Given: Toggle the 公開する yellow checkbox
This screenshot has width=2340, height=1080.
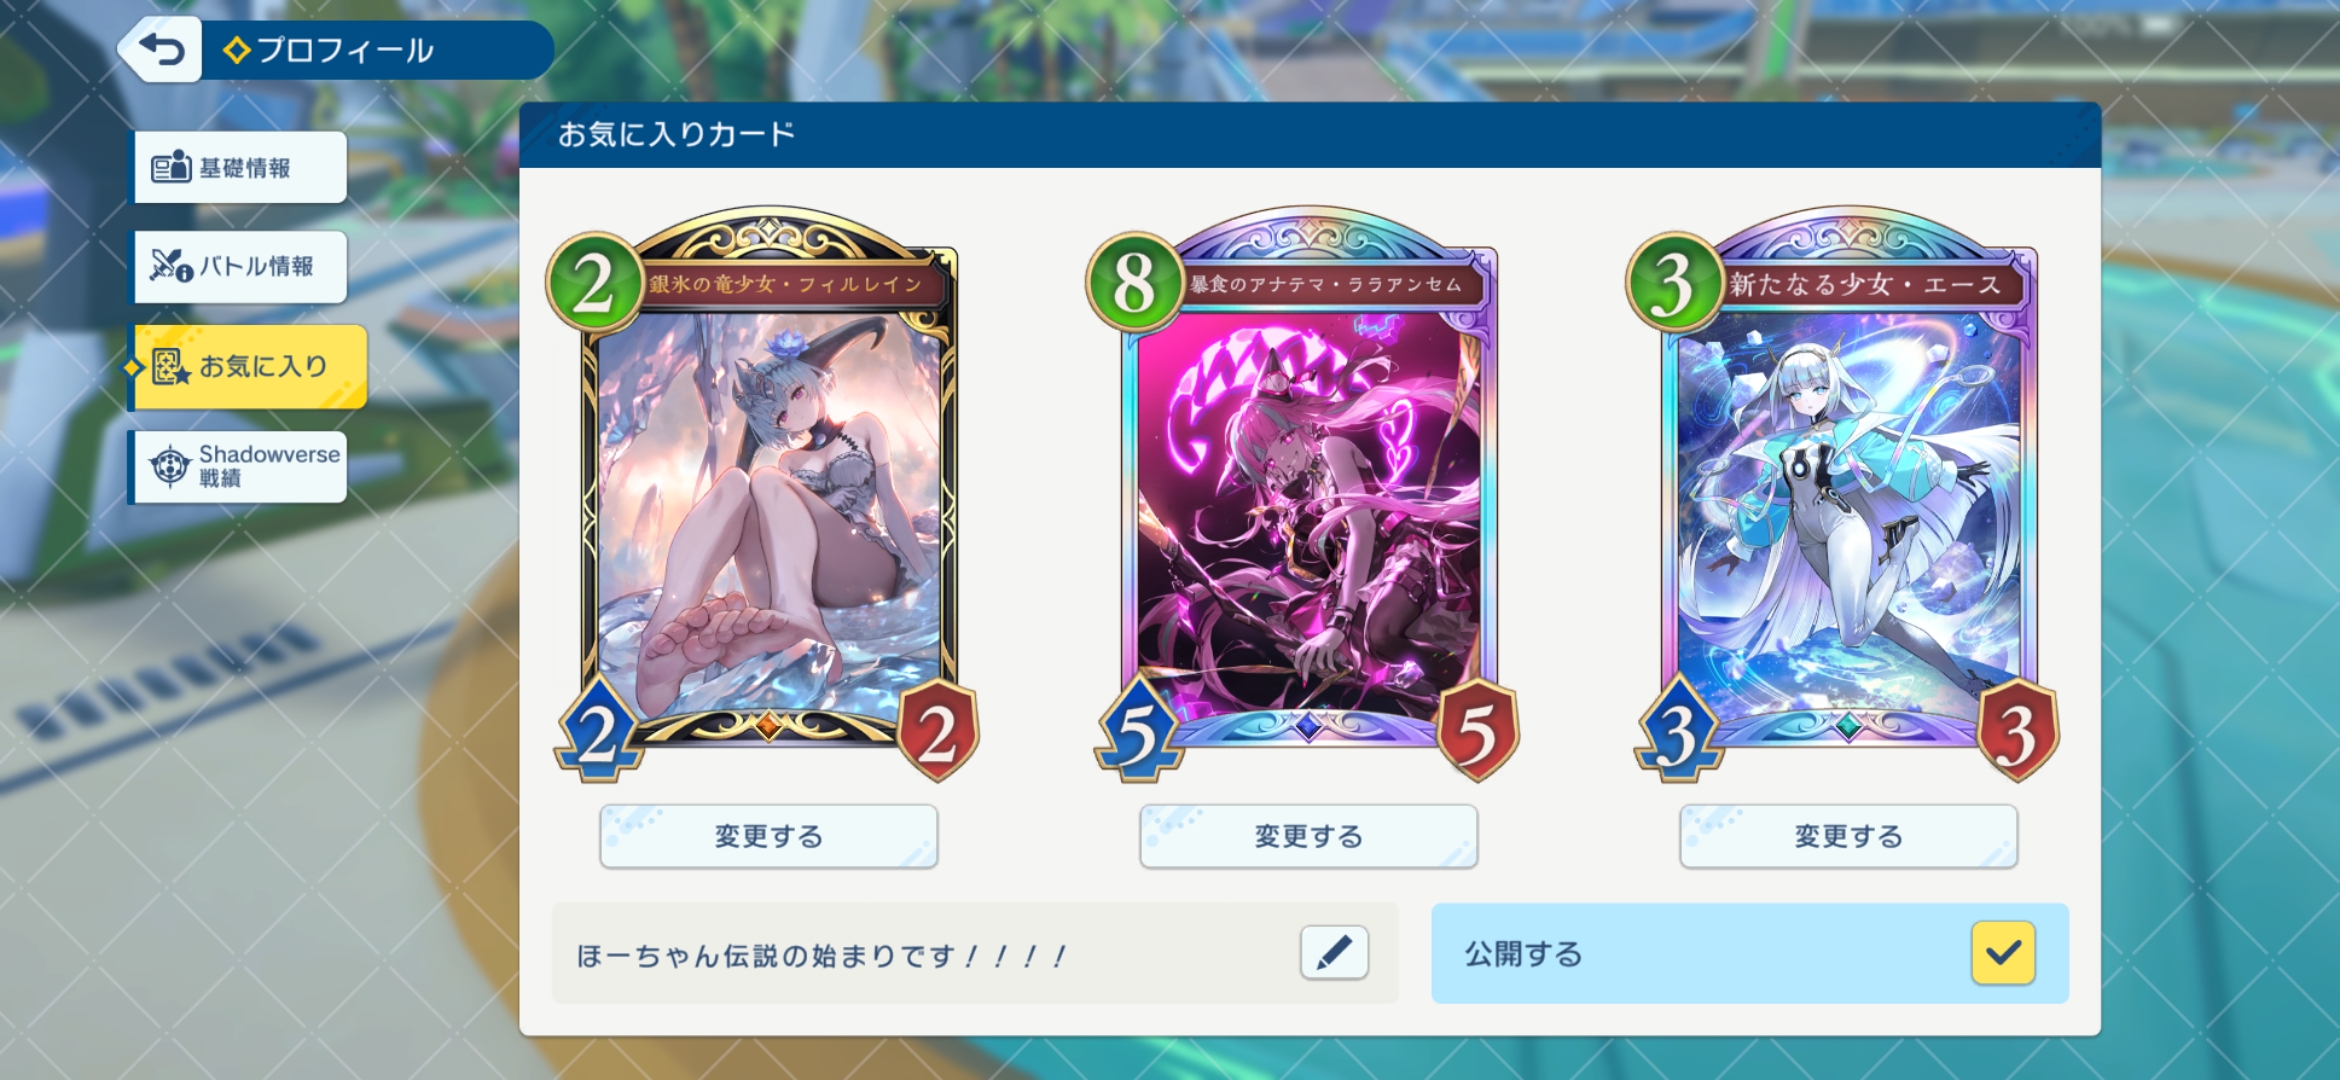Looking at the screenshot, I should pyautogui.click(x=2003, y=953).
